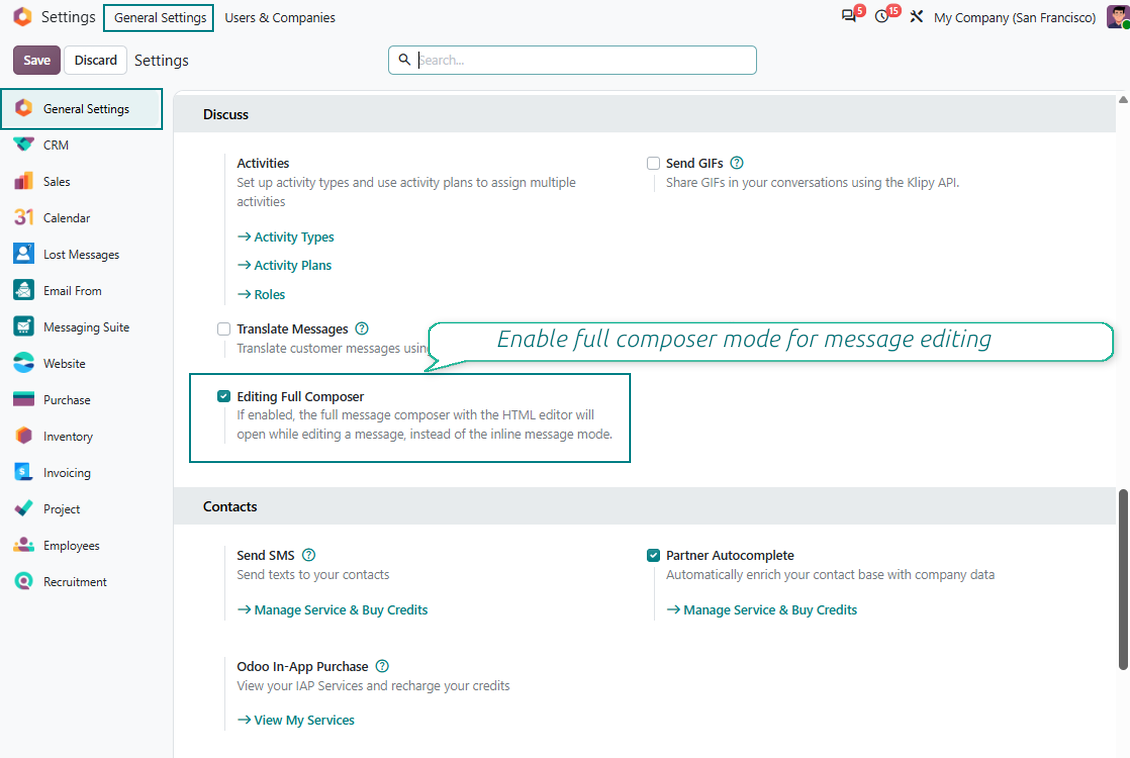The width and height of the screenshot is (1130, 758).
Task: Click the Email From envelope icon
Action: (x=24, y=290)
